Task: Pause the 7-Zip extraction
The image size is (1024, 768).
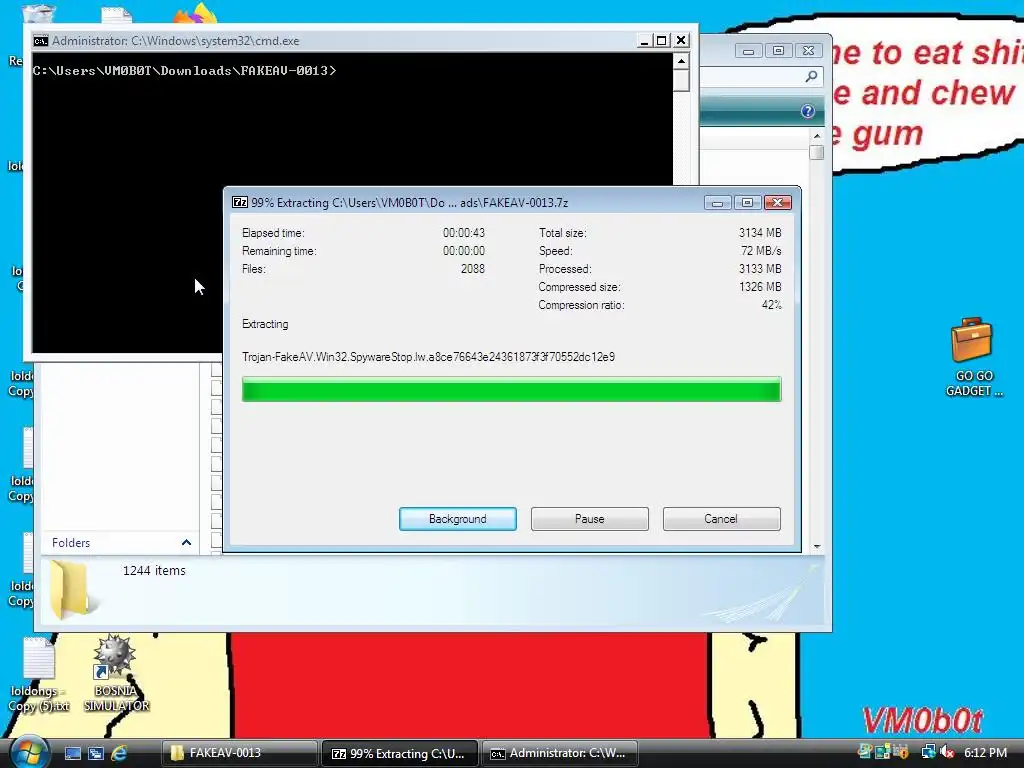Action: pos(589,519)
